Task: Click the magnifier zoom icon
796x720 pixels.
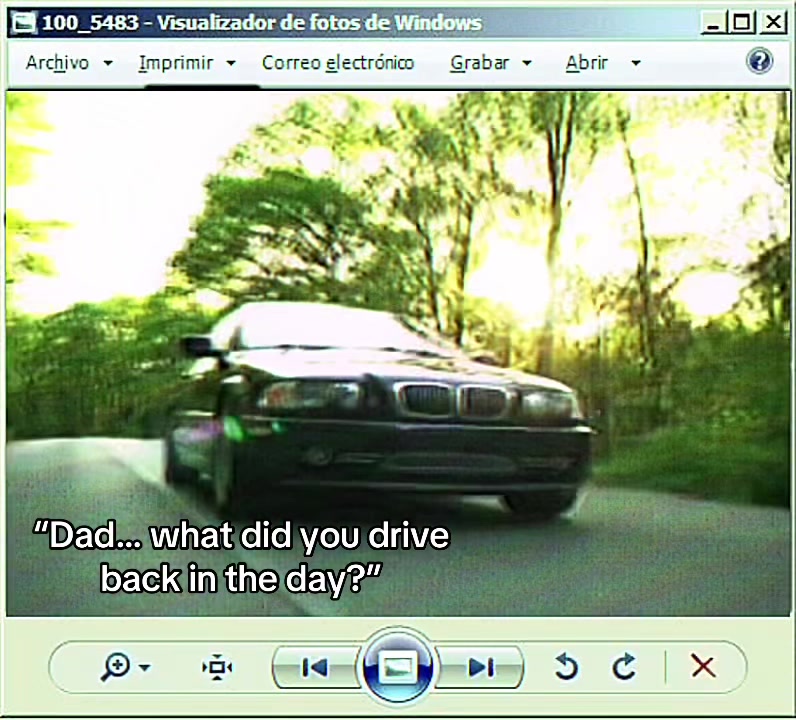Action: pyautogui.click(x=115, y=667)
